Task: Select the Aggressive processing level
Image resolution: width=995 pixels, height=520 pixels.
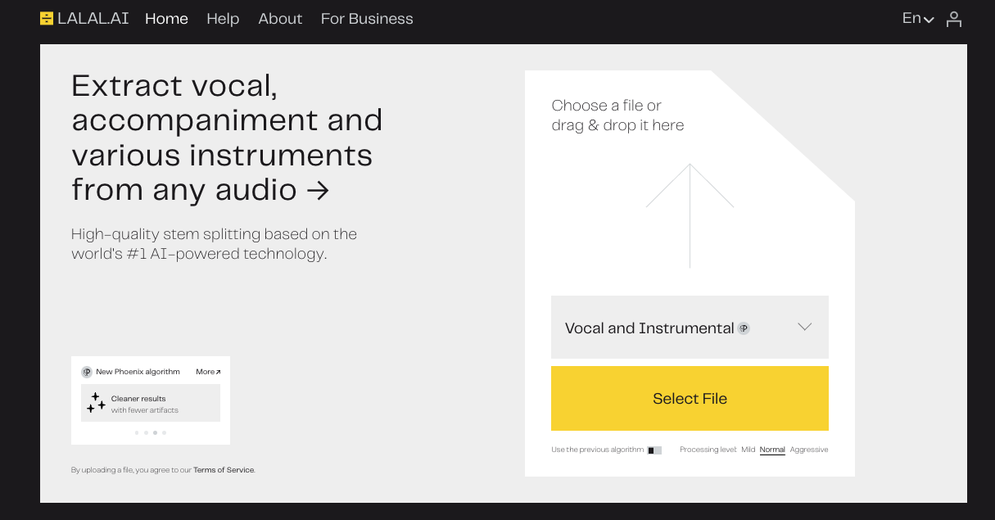Action: click(809, 450)
